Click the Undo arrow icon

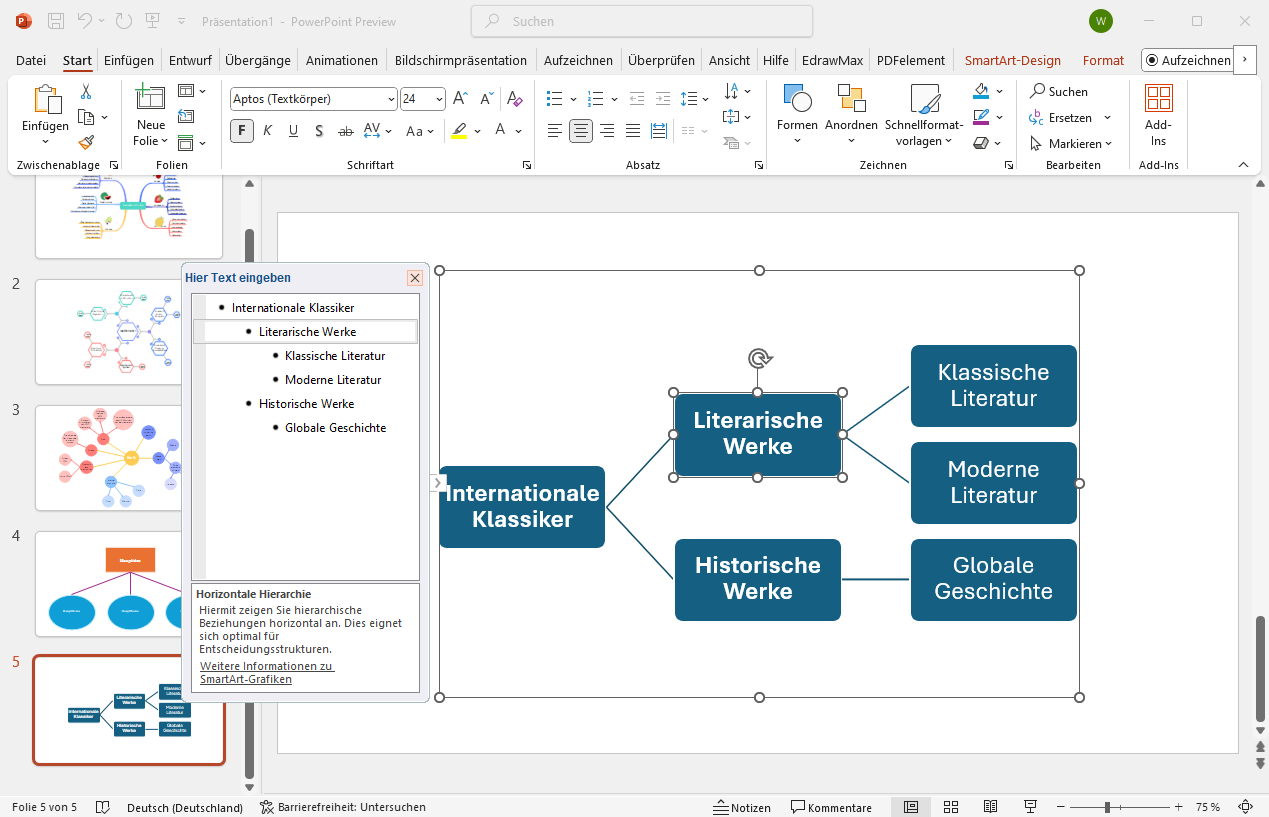(85, 21)
